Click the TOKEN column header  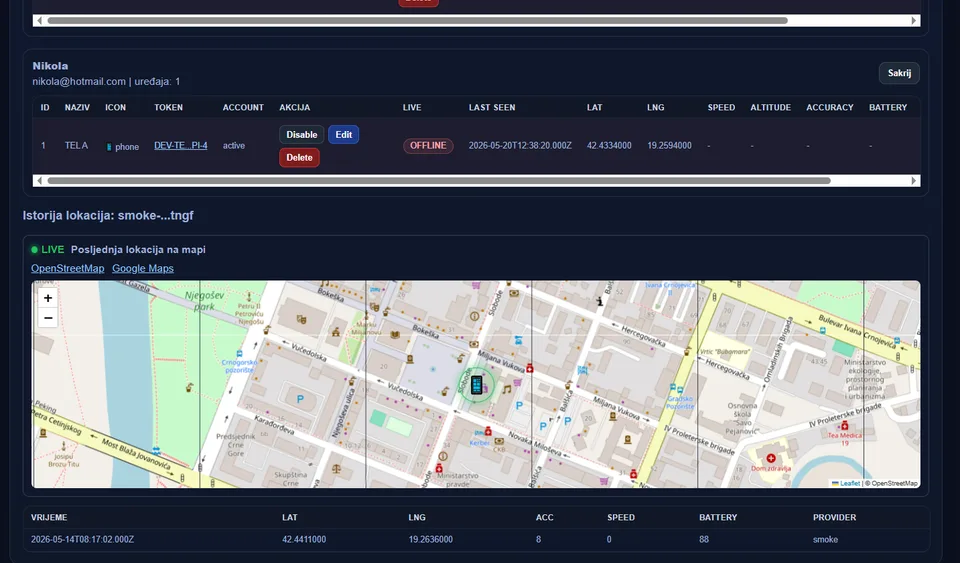point(168,107)
